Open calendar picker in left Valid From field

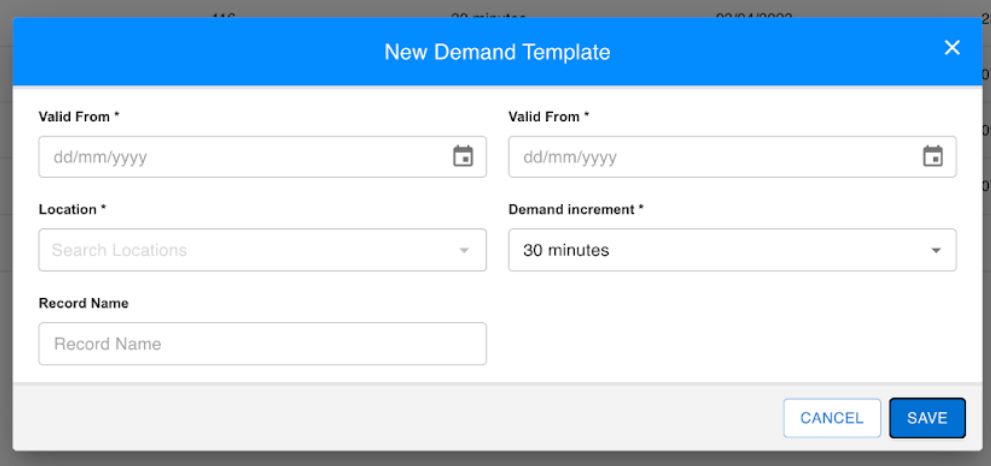pos(463,157)
